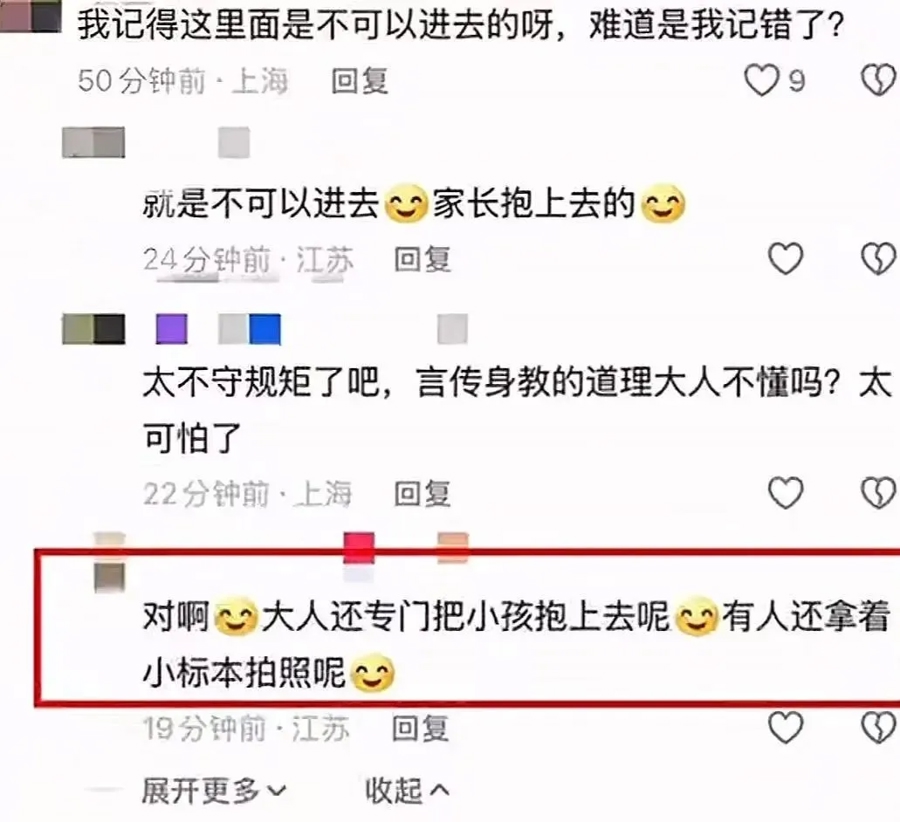
Task: Dislike the 24分钟前 江苏 reply
Action: 878,258
